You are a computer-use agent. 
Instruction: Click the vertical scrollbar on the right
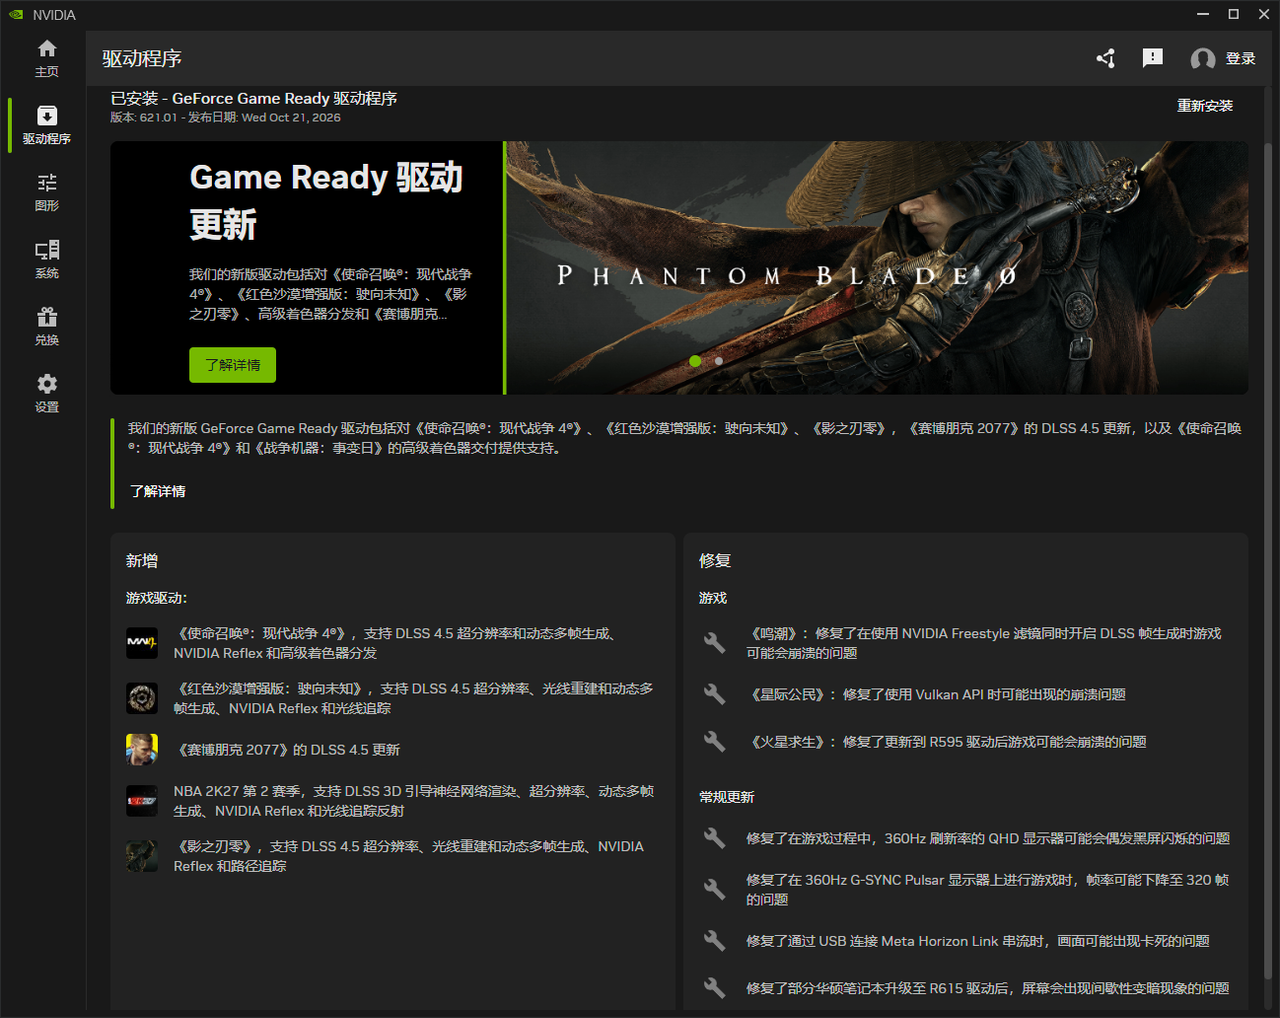(1269, 560)
